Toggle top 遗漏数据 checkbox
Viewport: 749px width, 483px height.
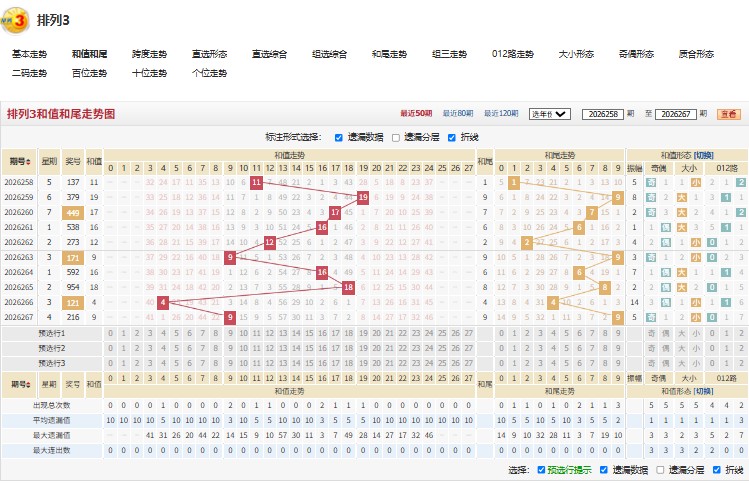(339, 138)
